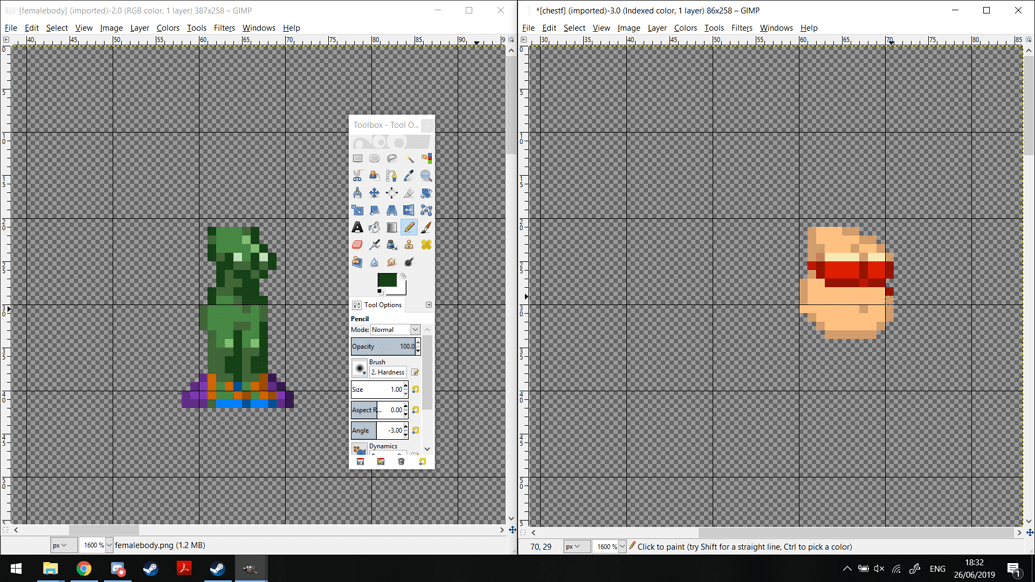Click the brush preview button in Tool Options
The width and height of the screenshot is (1035, 582).
pyautogui.click(x=360, y=369)
